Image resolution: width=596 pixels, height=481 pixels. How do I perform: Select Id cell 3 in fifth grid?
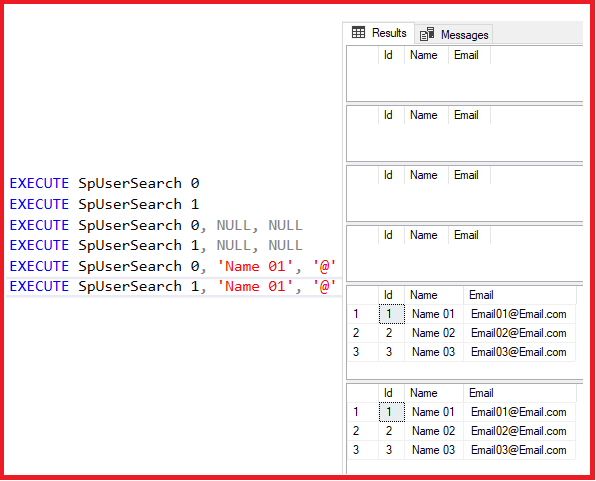point(392,352)
